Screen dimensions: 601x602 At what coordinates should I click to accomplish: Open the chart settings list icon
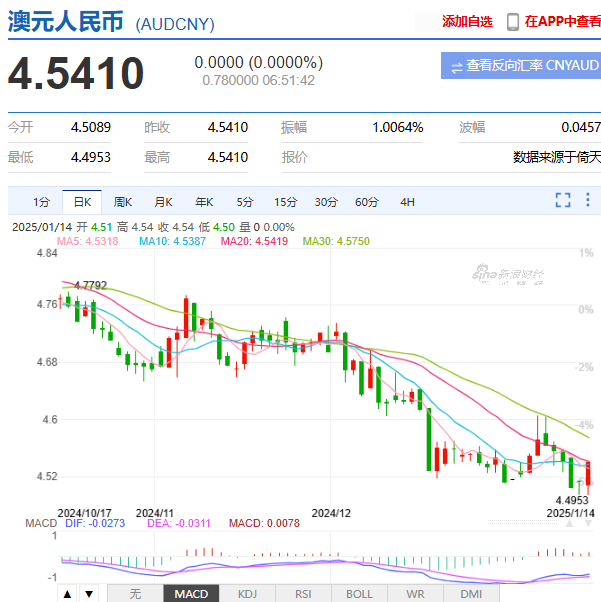click(587, 201)
